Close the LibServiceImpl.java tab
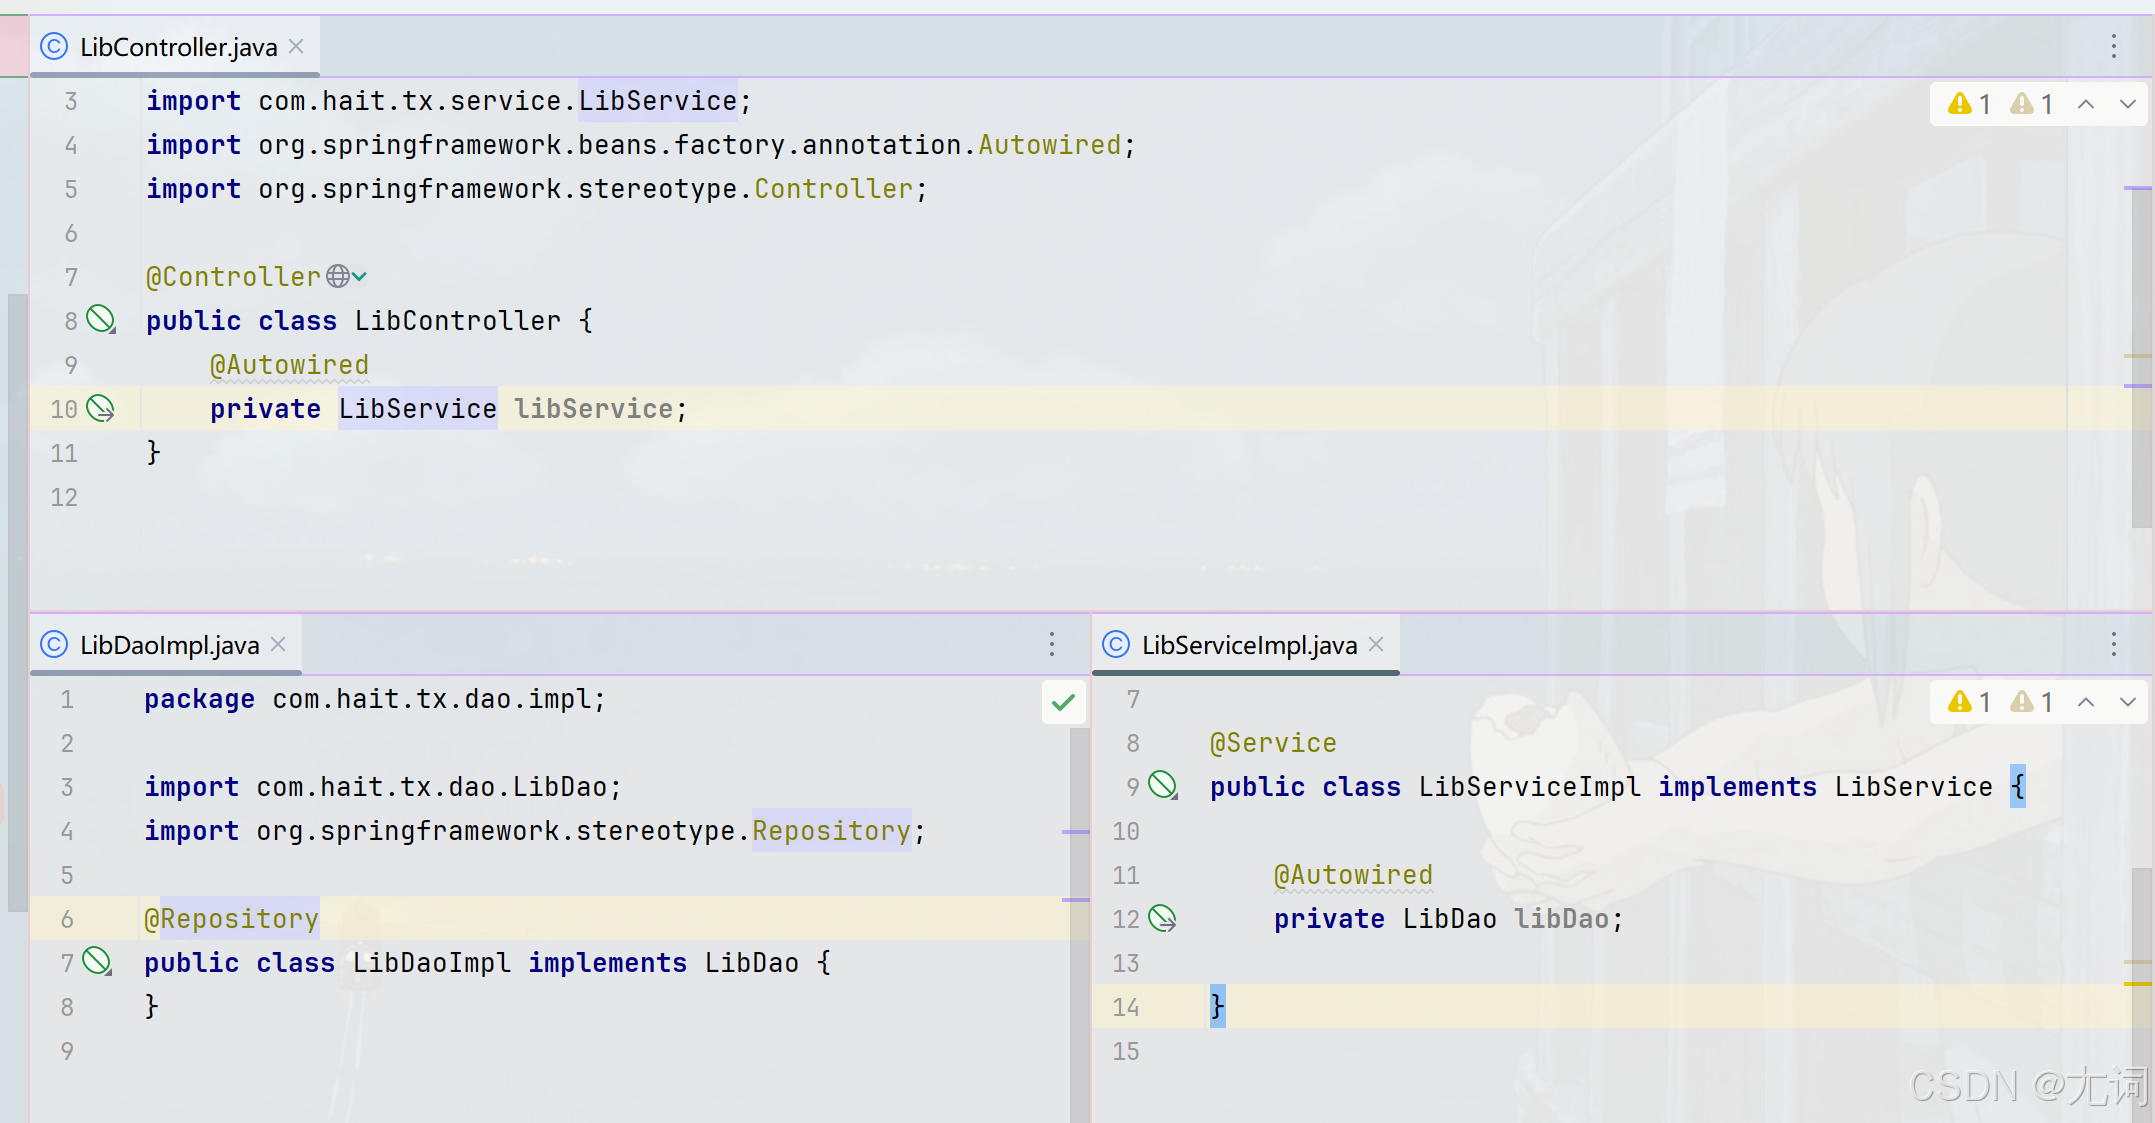Screen dimensions: 2155x1123 1377,644
